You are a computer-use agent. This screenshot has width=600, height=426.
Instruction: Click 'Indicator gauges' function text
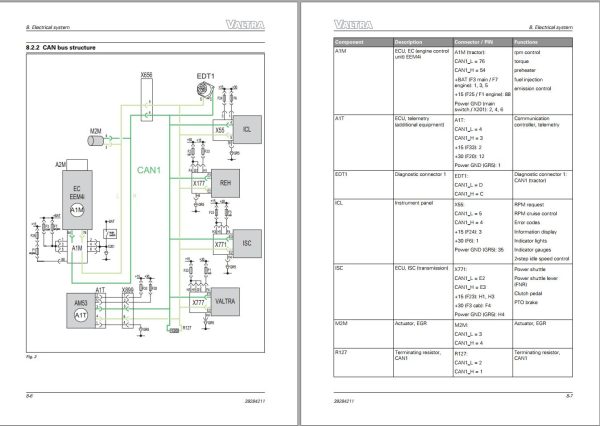tap(533, 250)
